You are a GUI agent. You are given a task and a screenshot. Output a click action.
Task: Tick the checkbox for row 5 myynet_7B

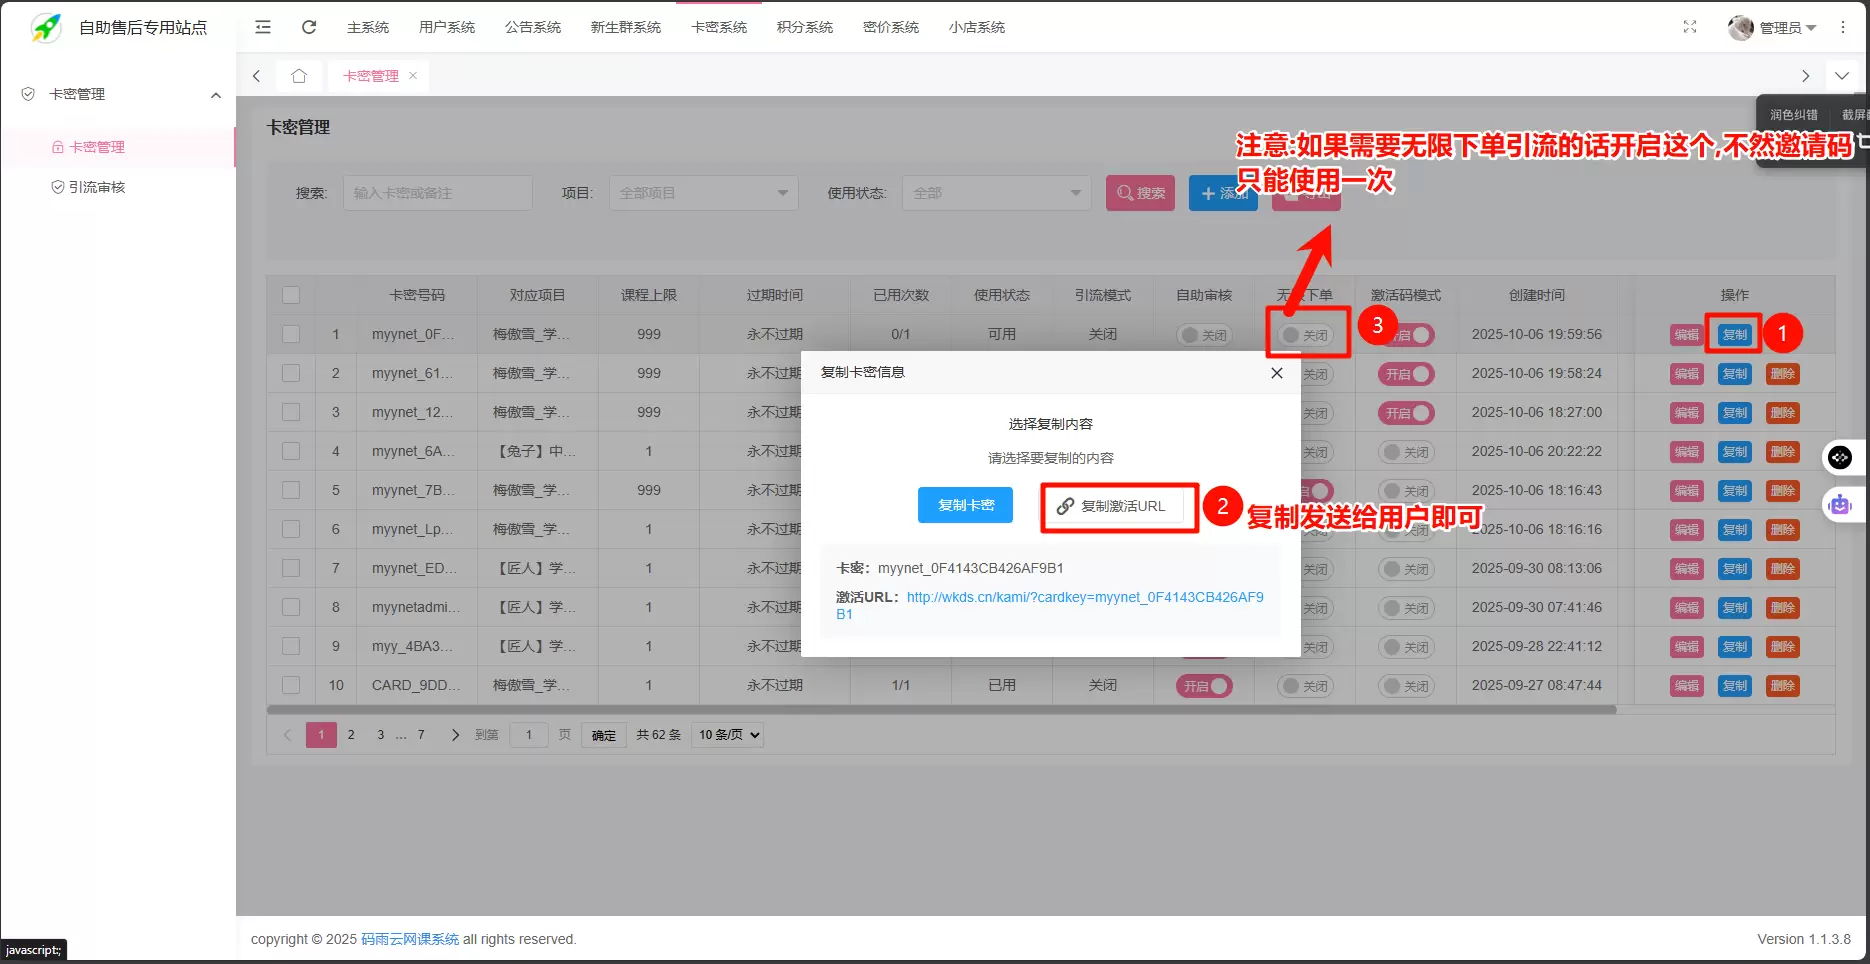[291, 490]
